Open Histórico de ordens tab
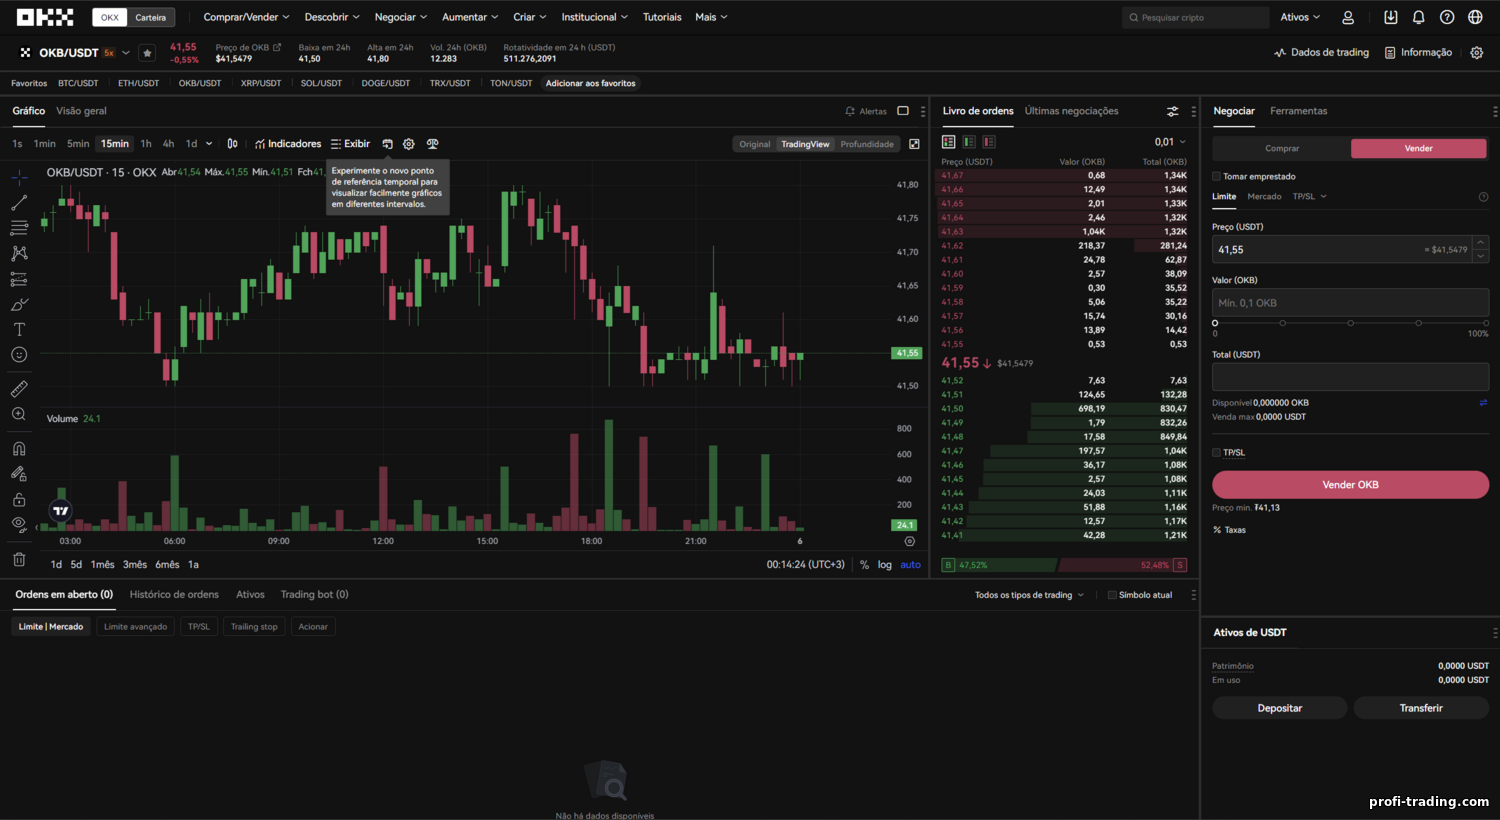 [174, 594]
